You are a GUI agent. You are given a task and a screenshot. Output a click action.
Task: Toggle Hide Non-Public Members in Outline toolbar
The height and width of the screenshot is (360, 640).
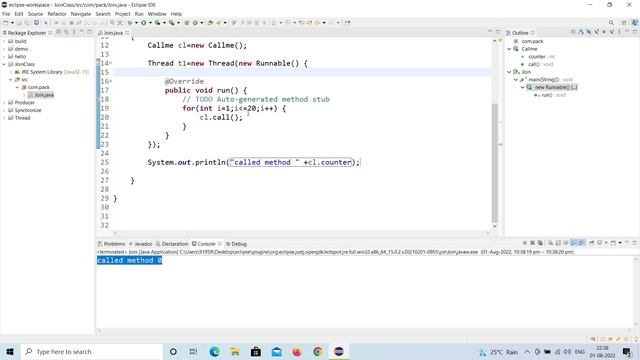pyautogui.click(x=604, y=32)
